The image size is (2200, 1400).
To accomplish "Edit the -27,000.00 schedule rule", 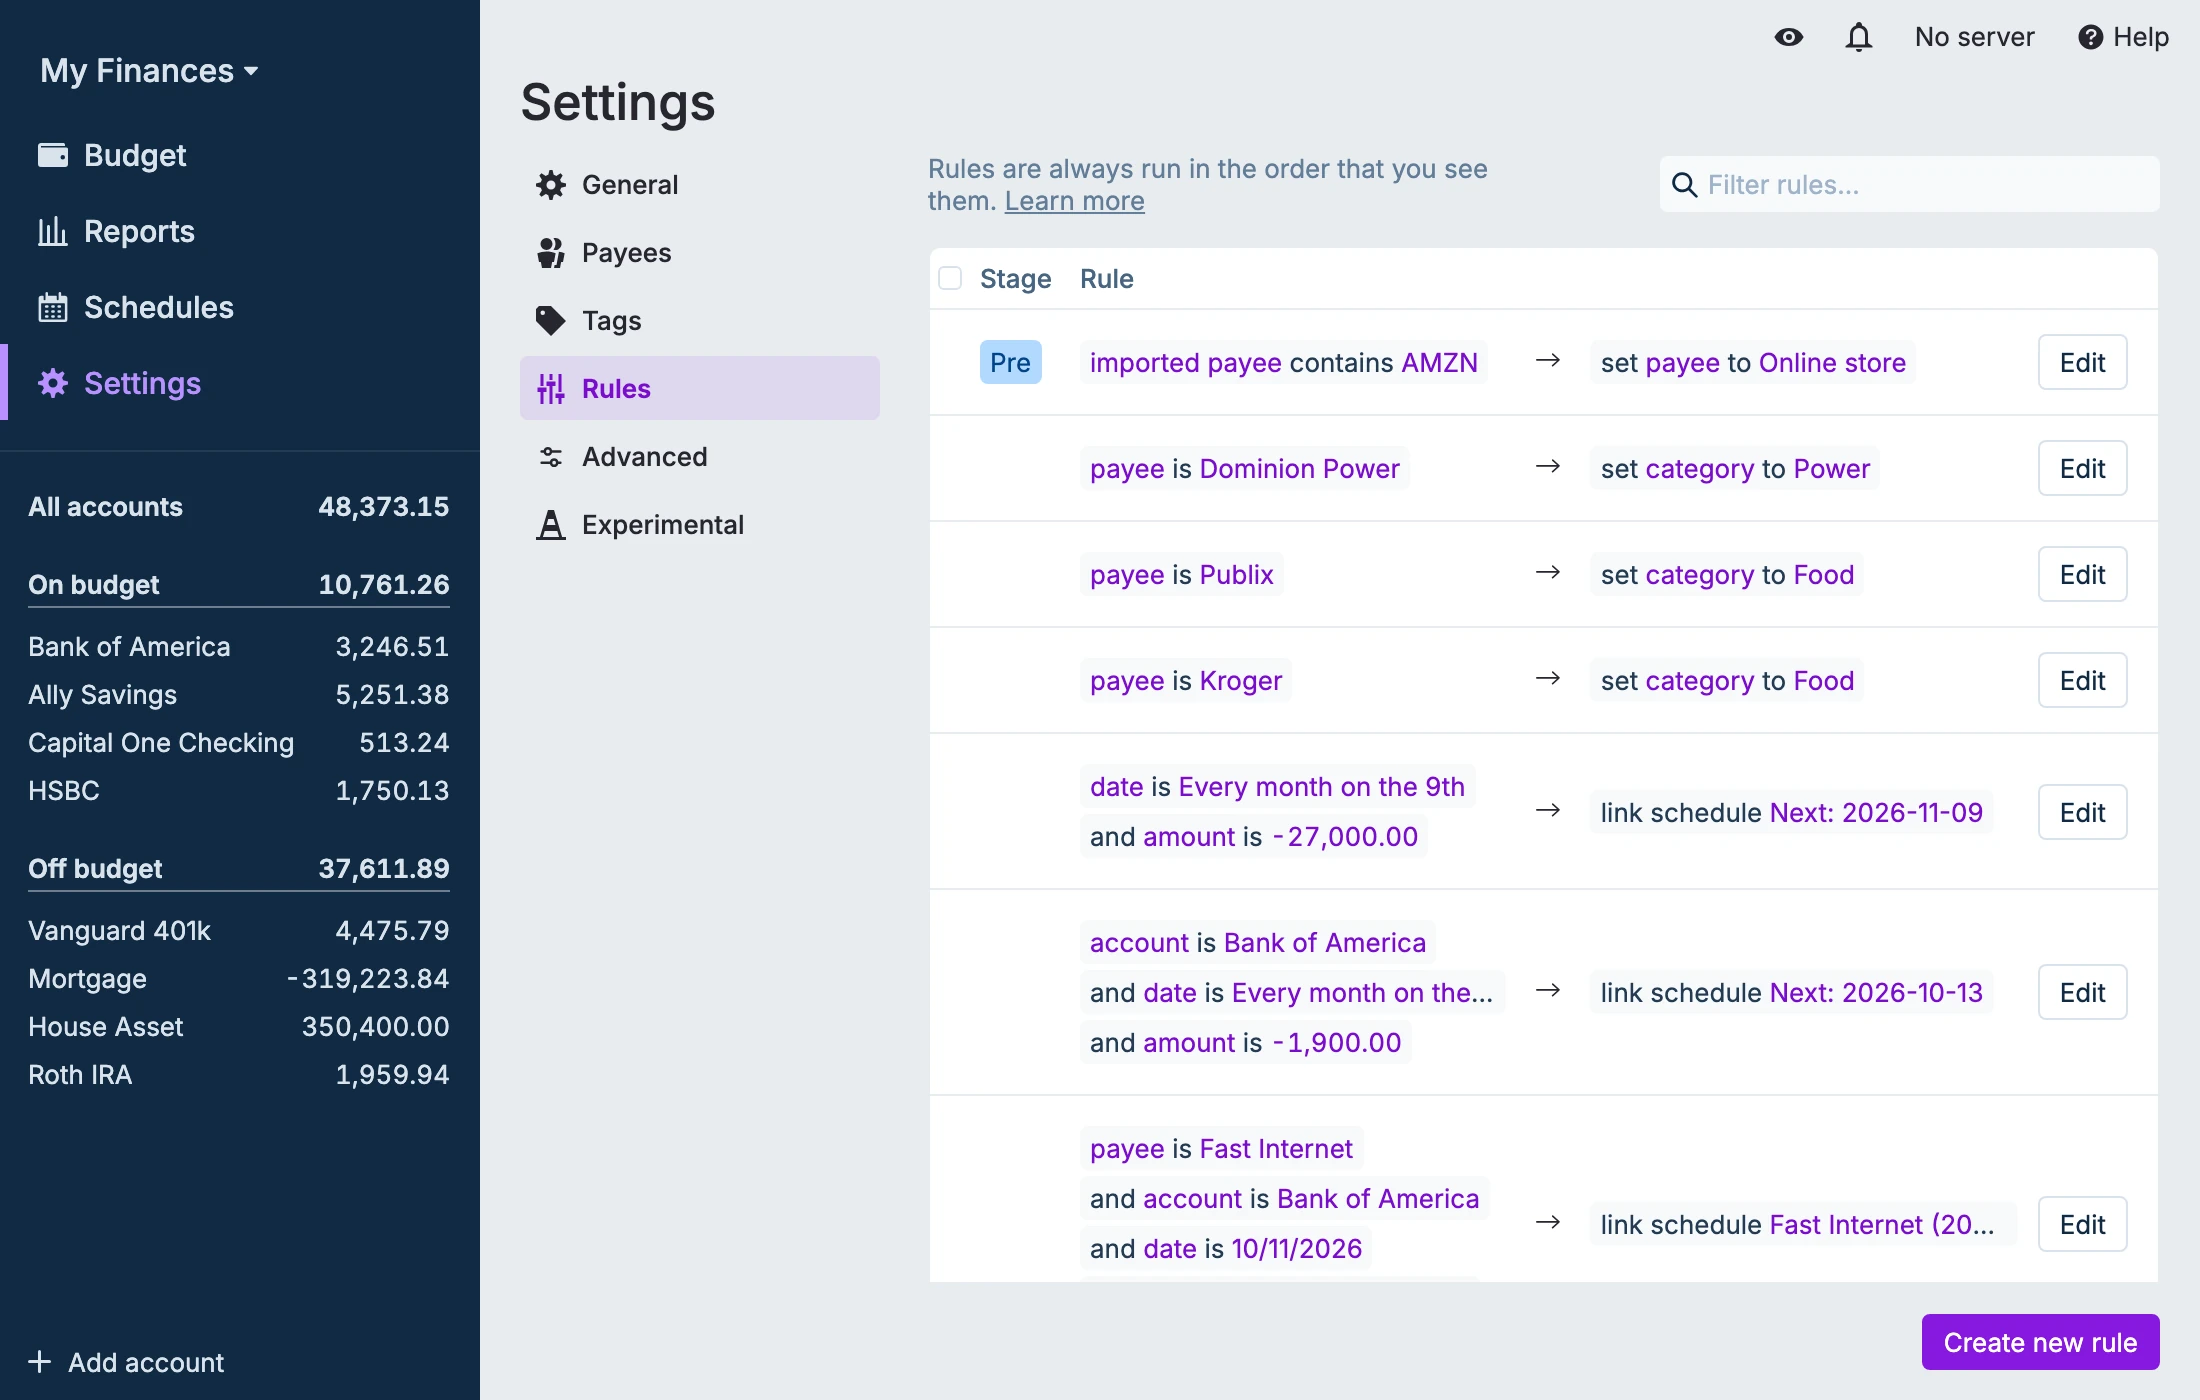I will (x=2082, y=812).
